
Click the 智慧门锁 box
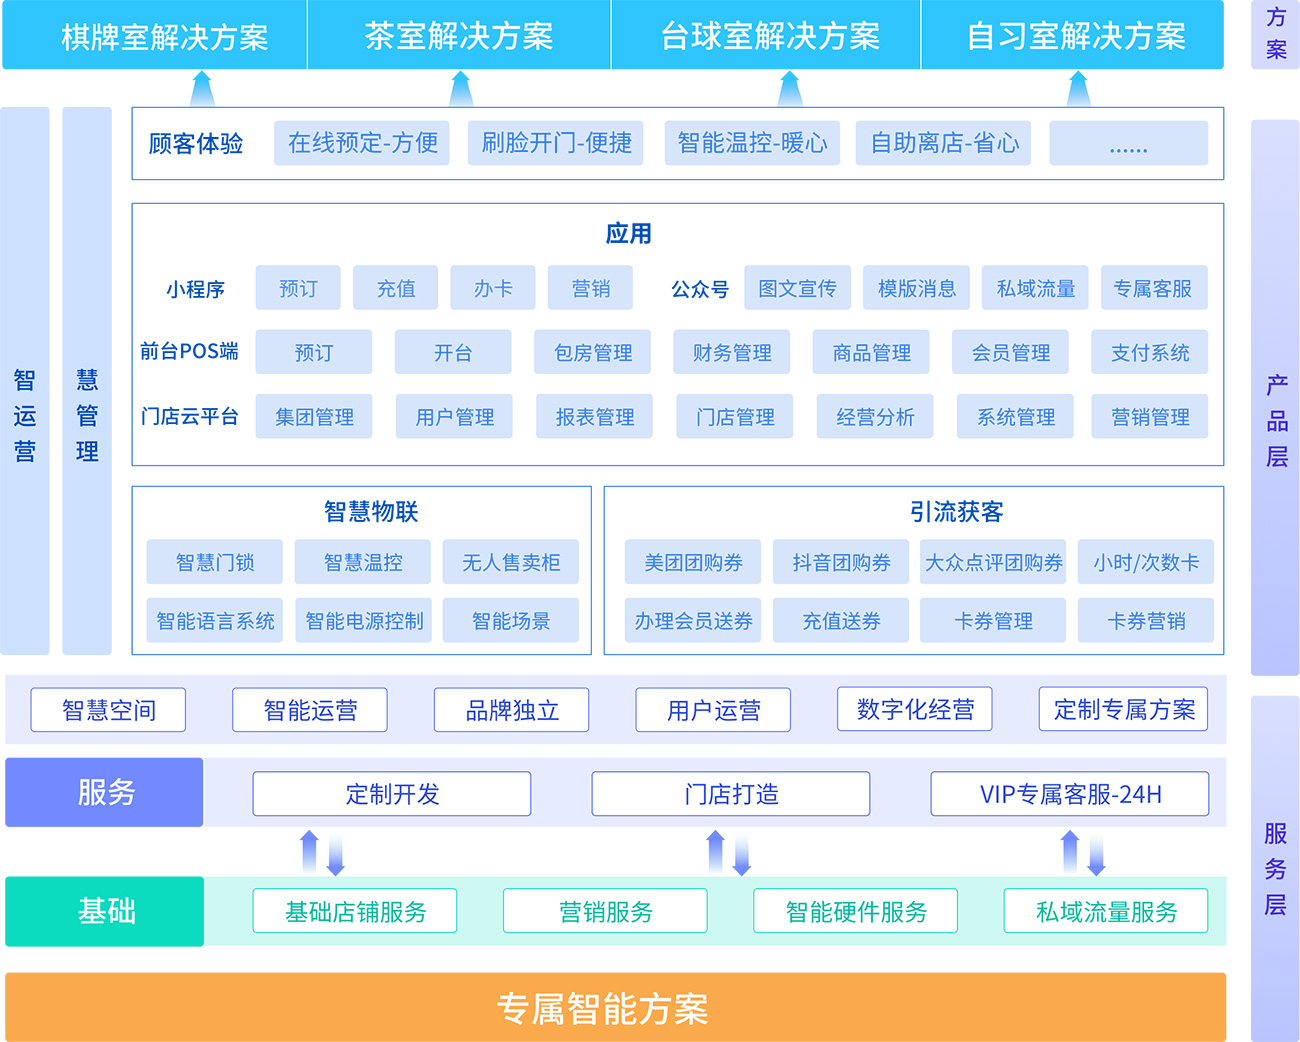[x=215, y=562]
